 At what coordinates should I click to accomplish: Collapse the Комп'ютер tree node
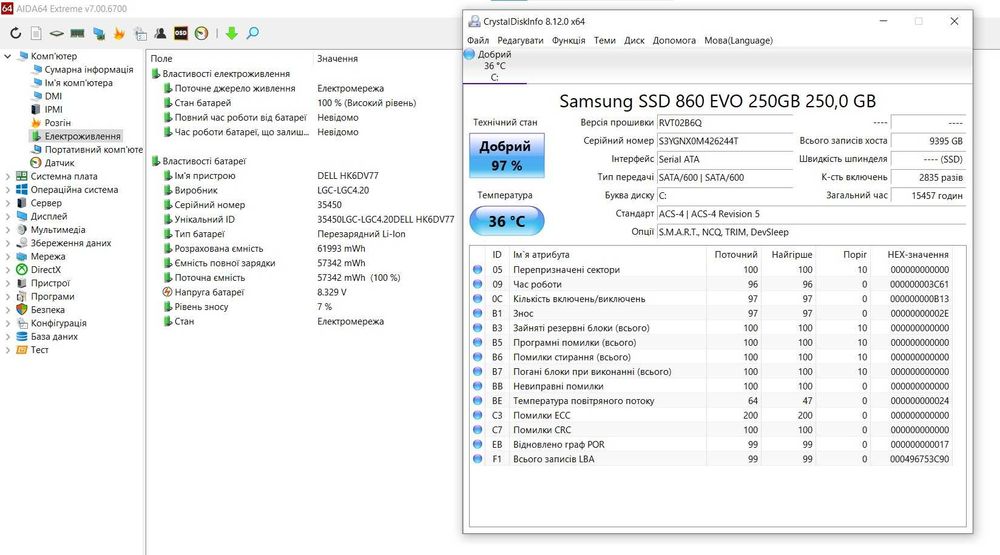[x=8, y=56]
